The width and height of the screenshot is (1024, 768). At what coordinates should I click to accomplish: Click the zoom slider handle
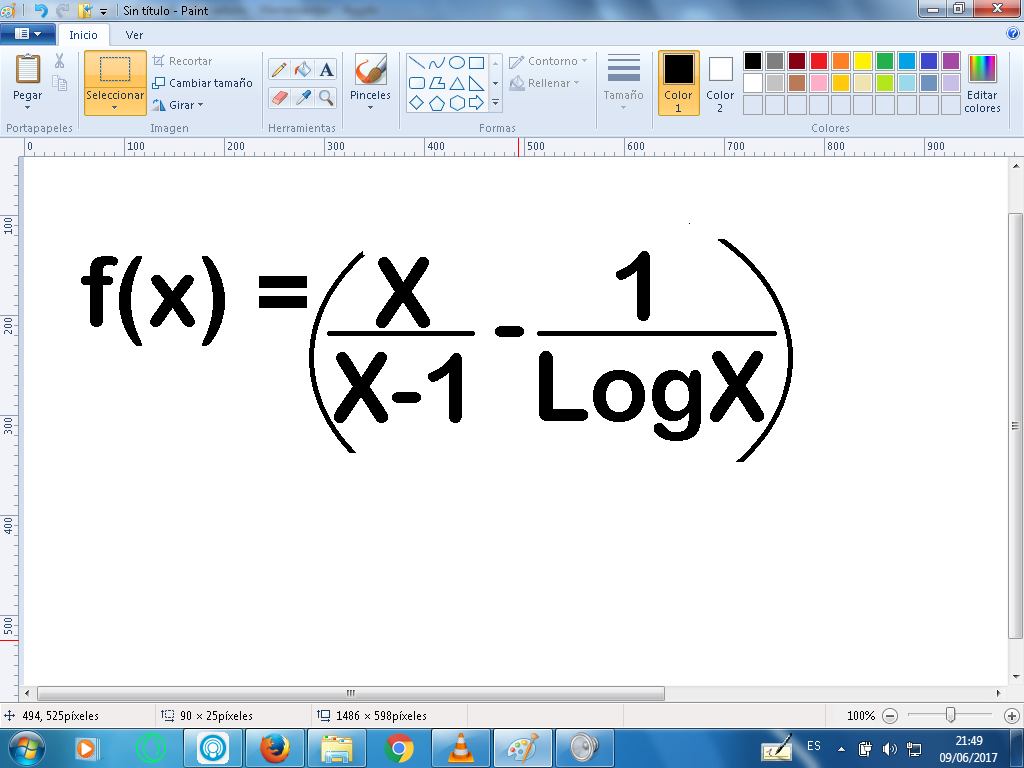click(950, 715)
